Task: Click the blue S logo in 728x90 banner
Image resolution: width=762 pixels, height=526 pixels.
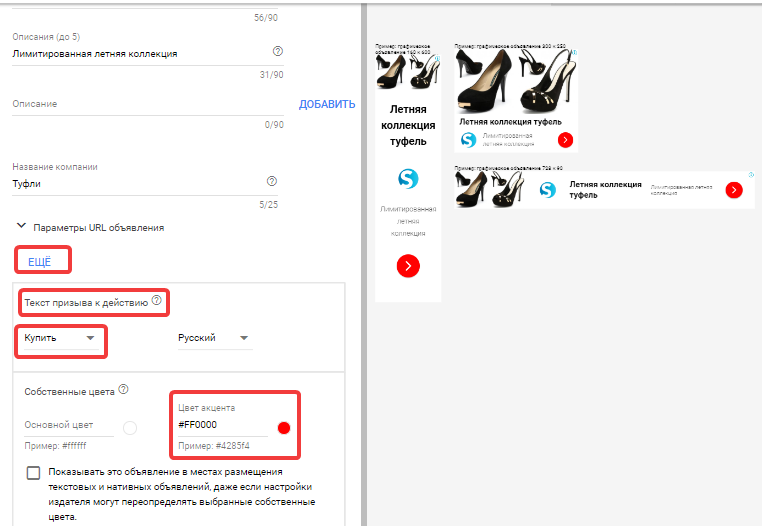Action: point(548,190)
